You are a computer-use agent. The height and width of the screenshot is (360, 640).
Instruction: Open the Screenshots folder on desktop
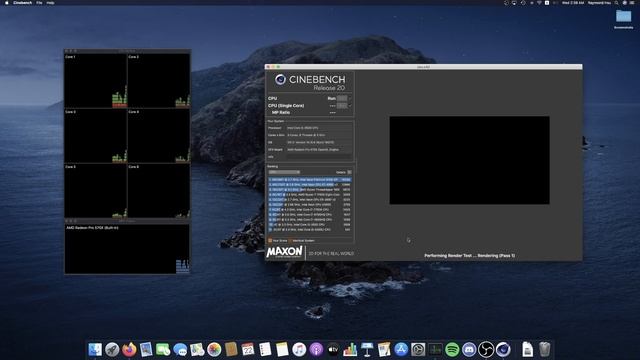(623, 19)
